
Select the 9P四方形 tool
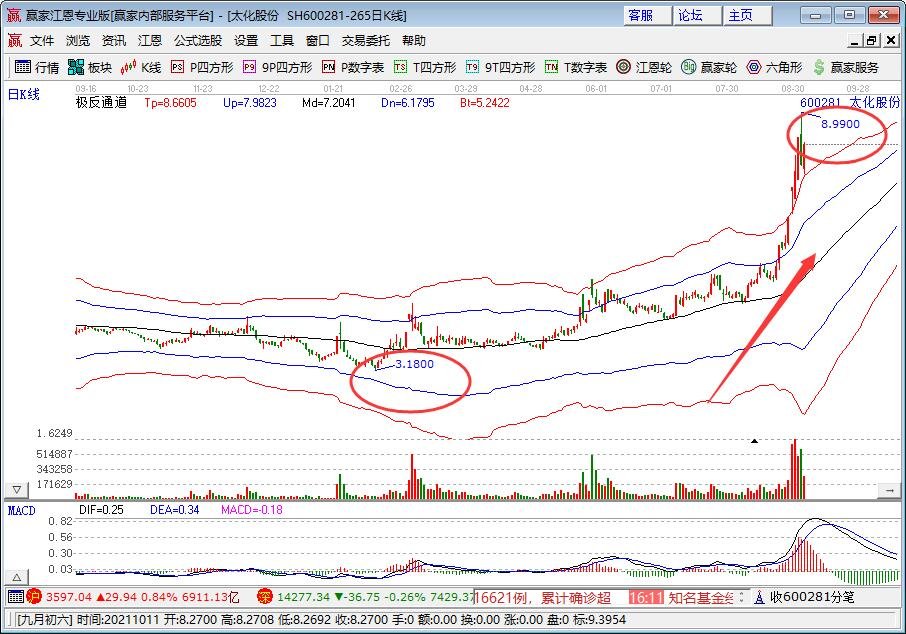(277, 67)
